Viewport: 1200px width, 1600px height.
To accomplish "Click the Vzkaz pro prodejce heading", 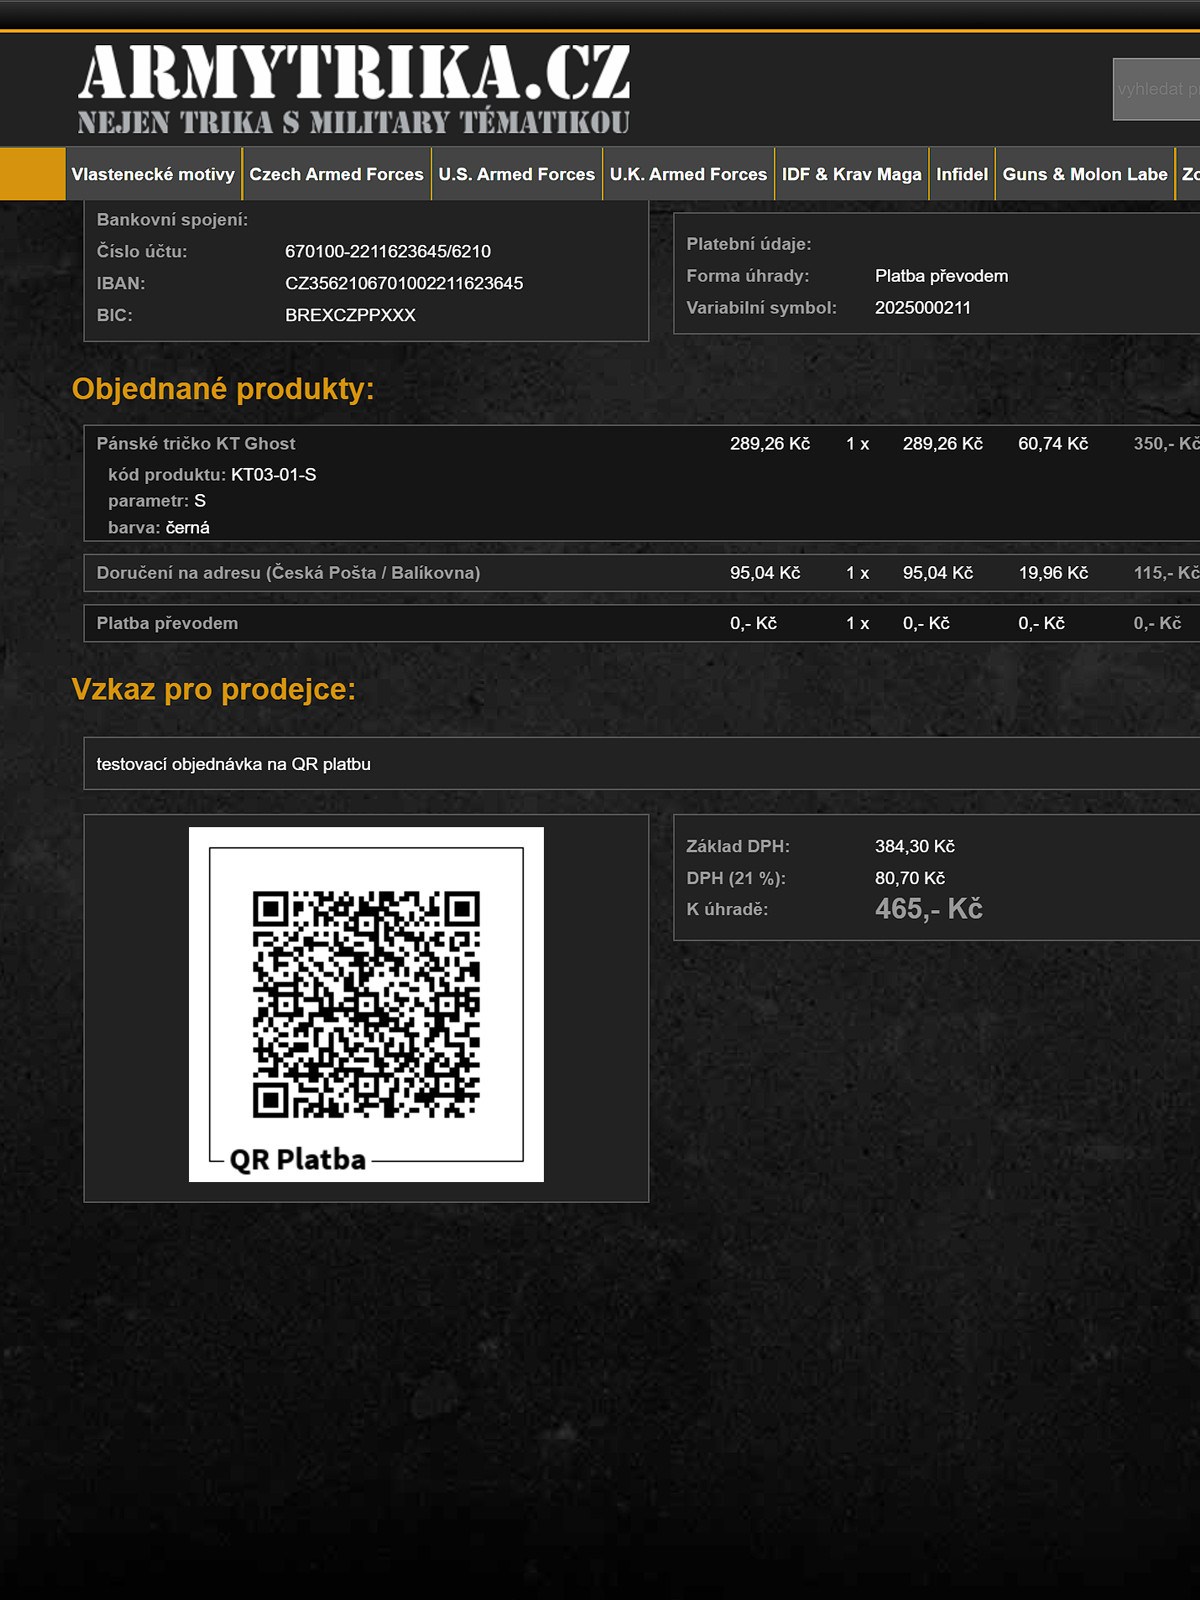I will 214,689.
